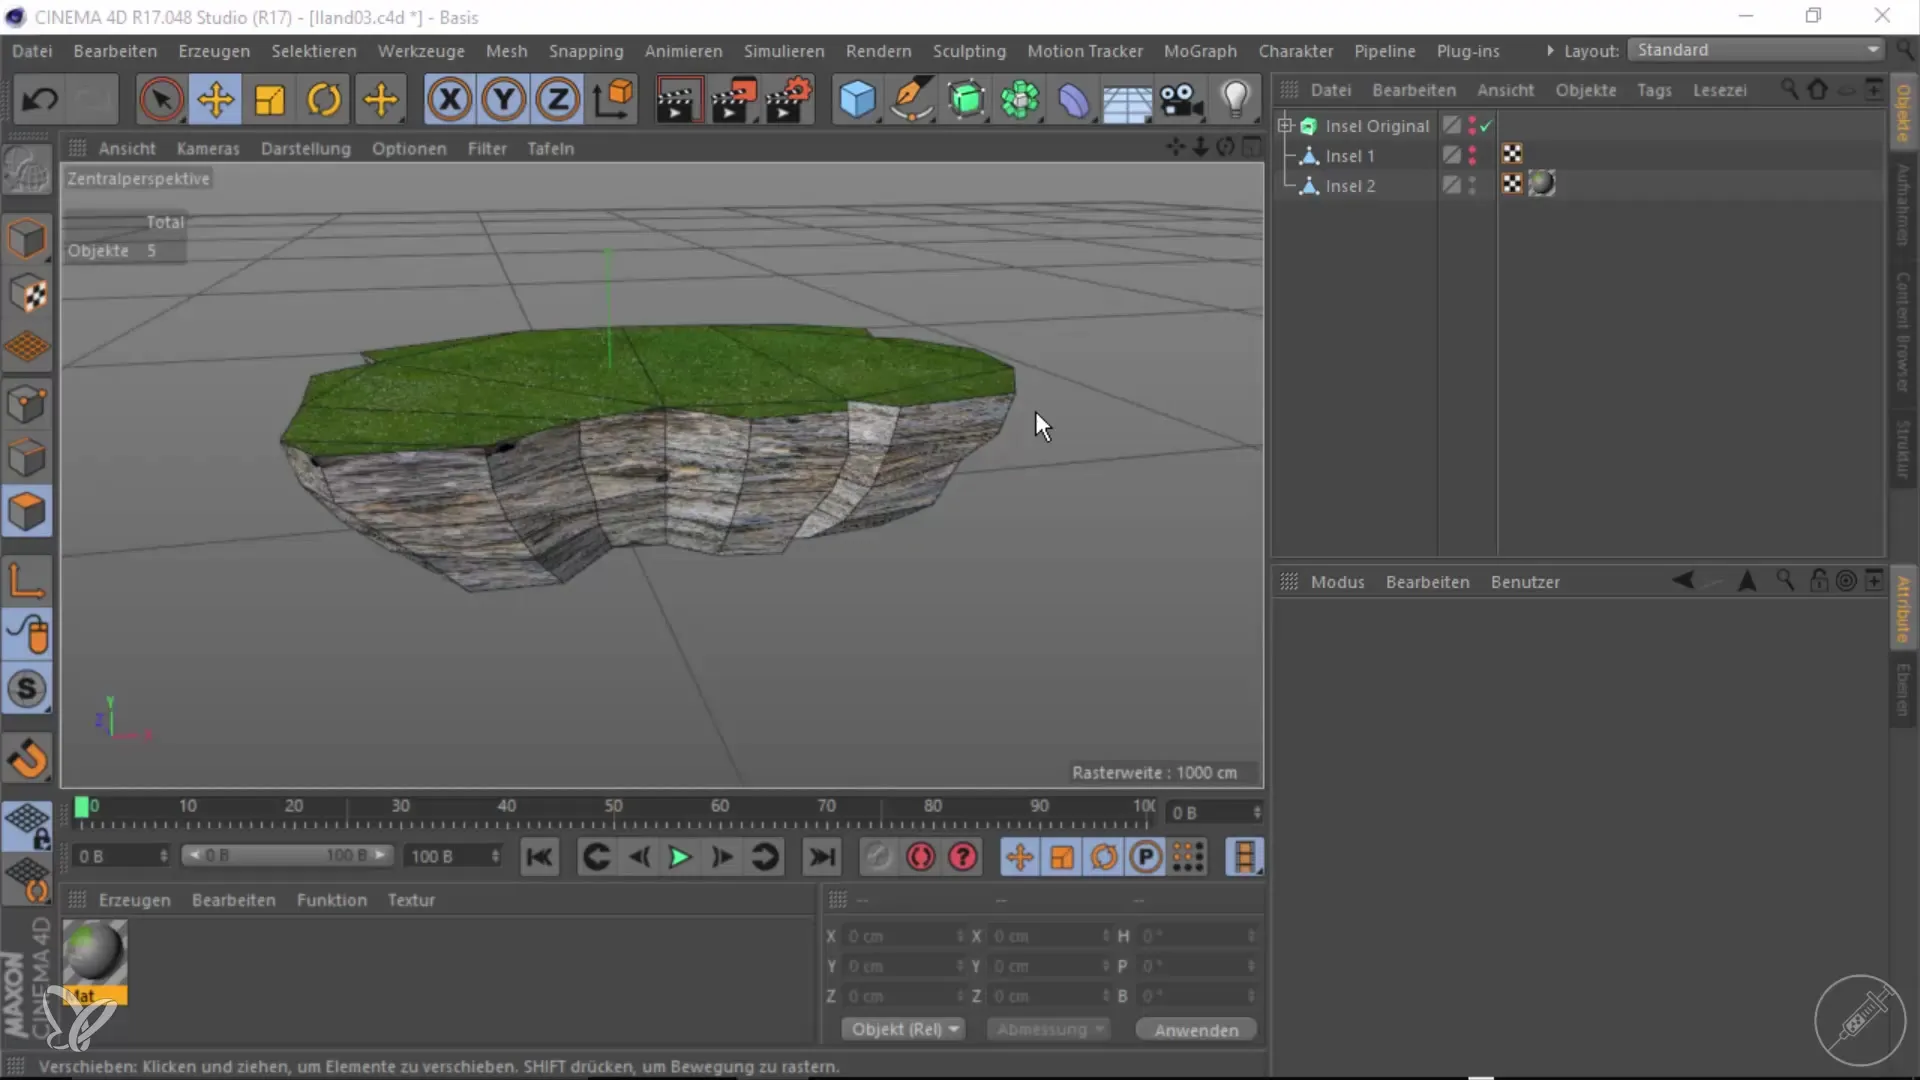Select the Live Selection tool
The width and height of the screenshot is (1920, 1080).
[x=161, y=99]
